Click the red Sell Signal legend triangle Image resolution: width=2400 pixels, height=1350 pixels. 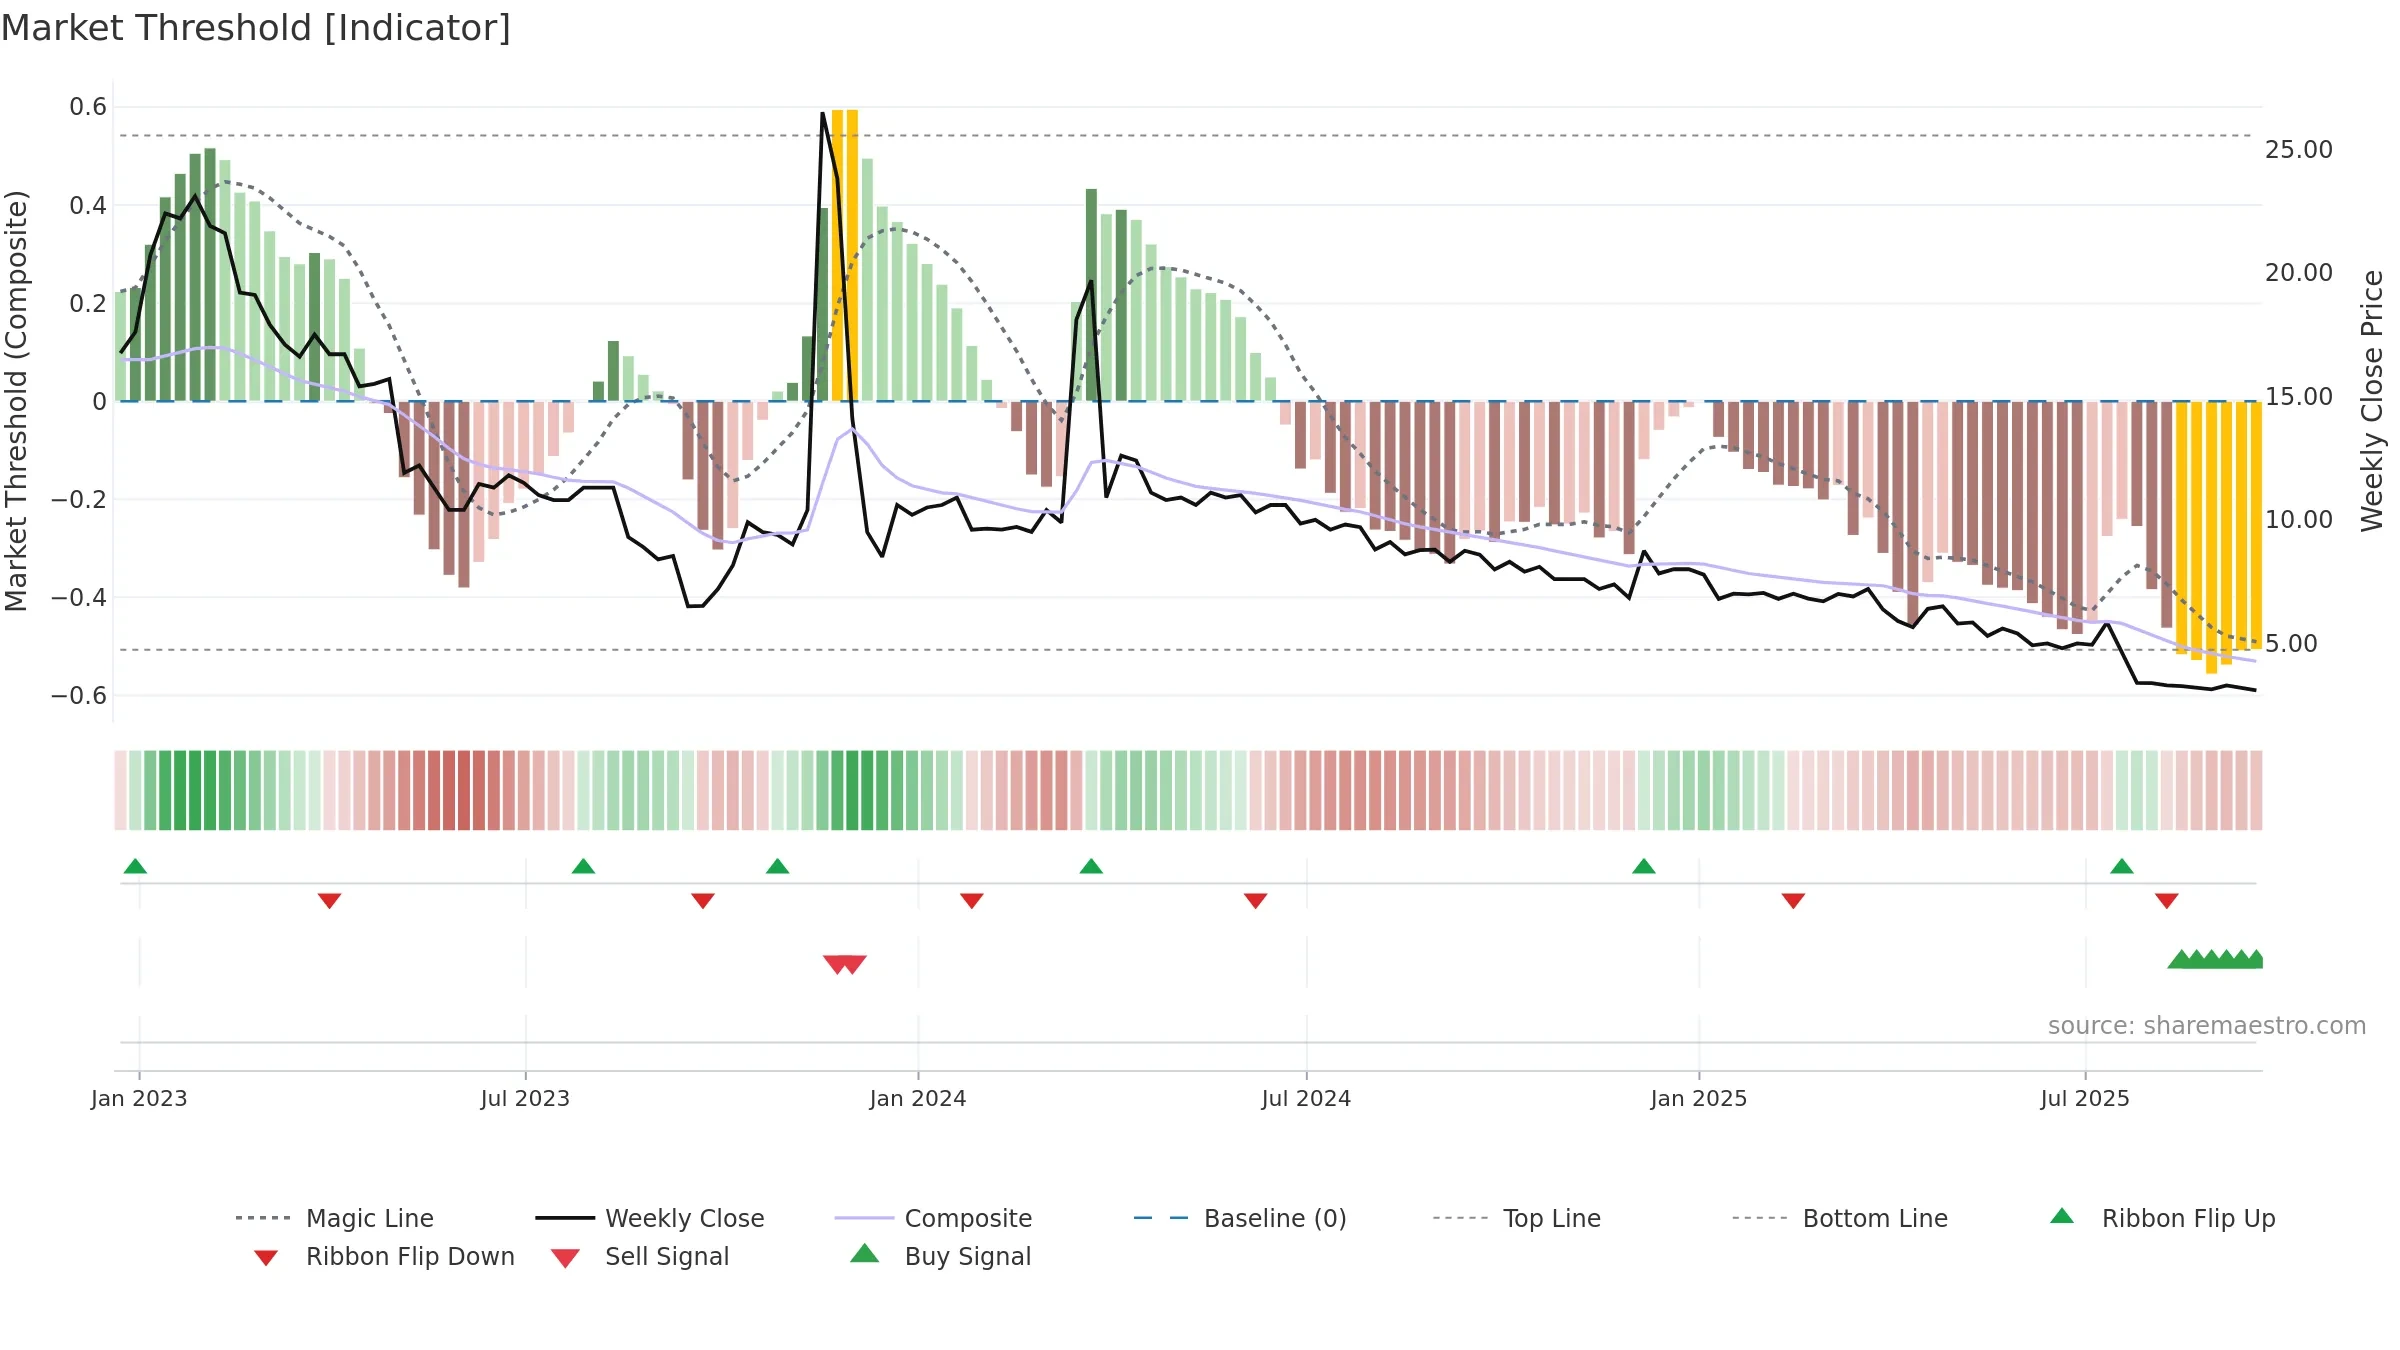pyautogui.click(x=565, y=1258)
